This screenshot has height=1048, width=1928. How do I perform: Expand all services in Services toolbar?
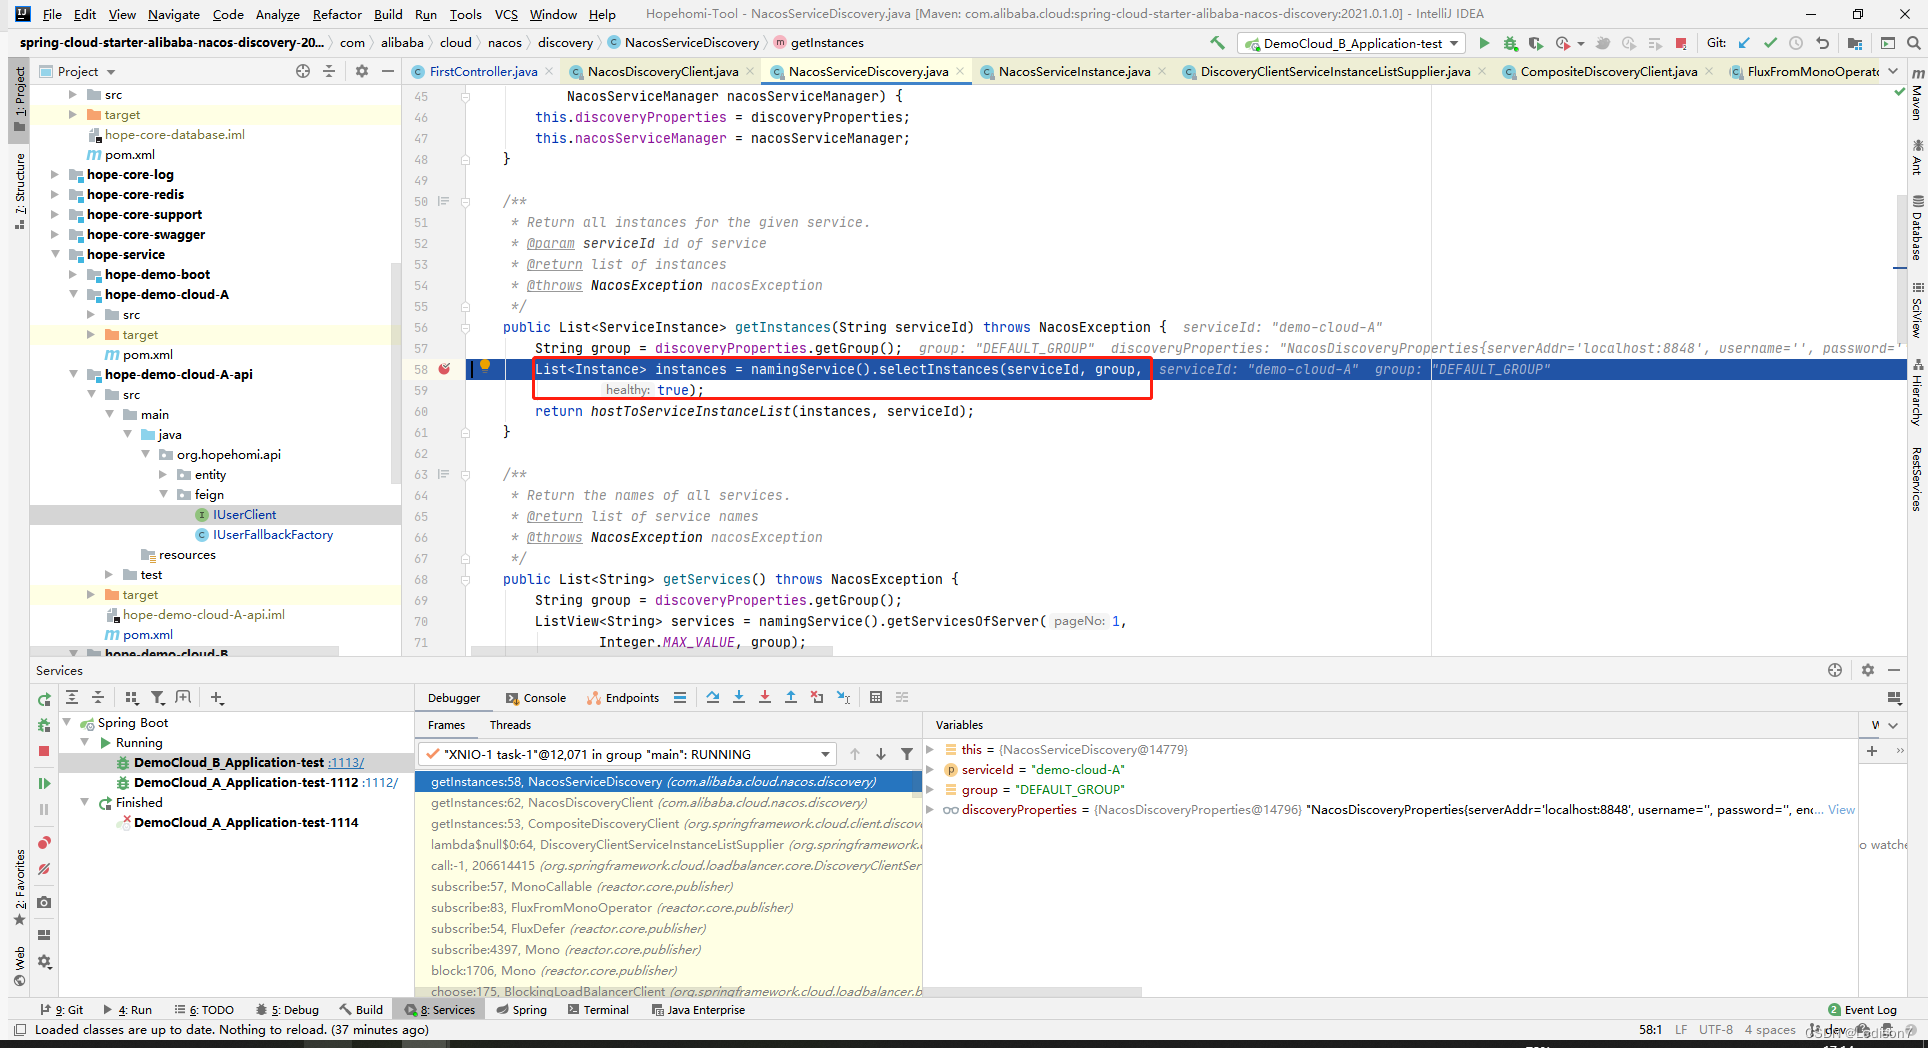(72, 697)
